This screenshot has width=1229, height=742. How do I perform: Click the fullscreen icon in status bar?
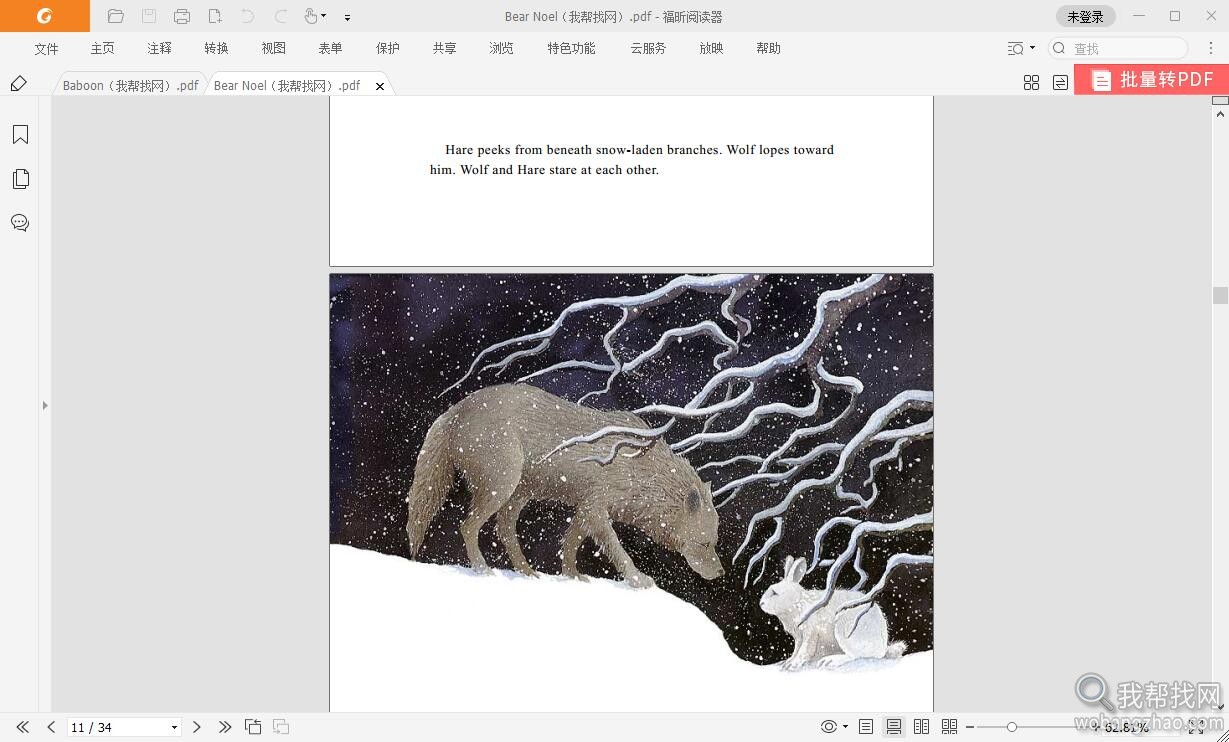click(x=1197, y=727)
